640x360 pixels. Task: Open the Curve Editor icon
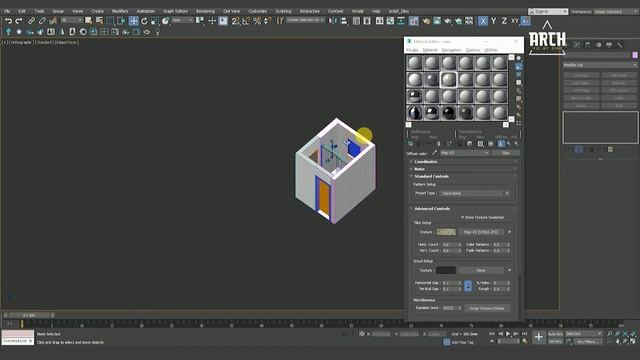point(390,21)
